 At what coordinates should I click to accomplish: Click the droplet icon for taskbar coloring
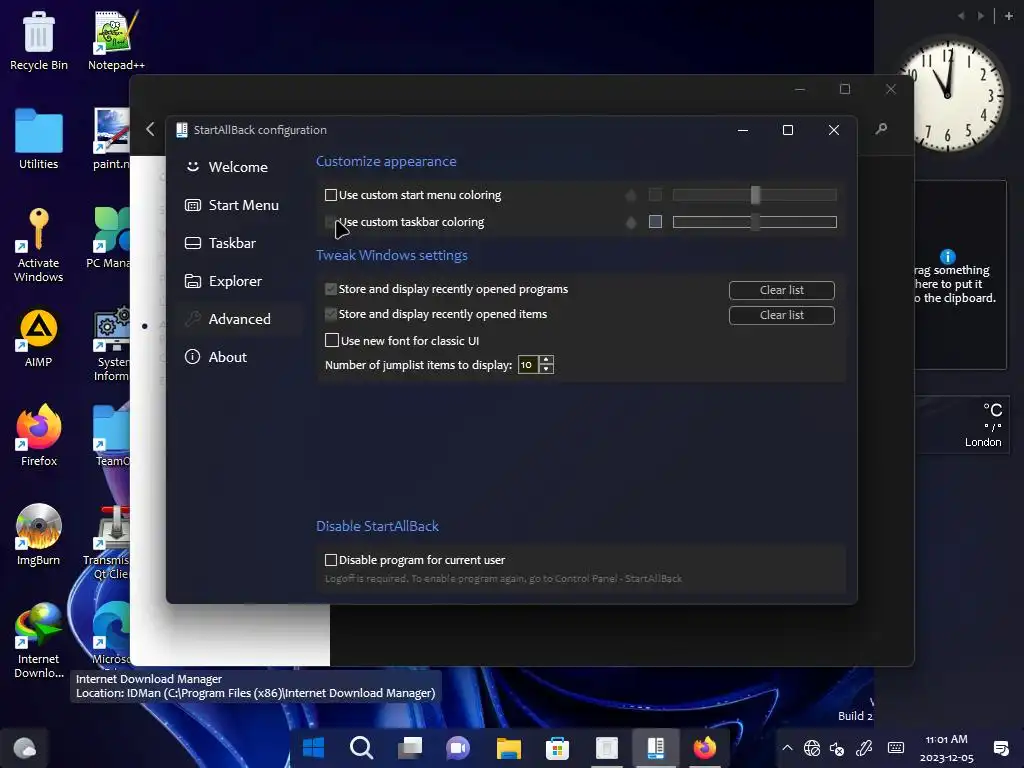click(630, 223)
